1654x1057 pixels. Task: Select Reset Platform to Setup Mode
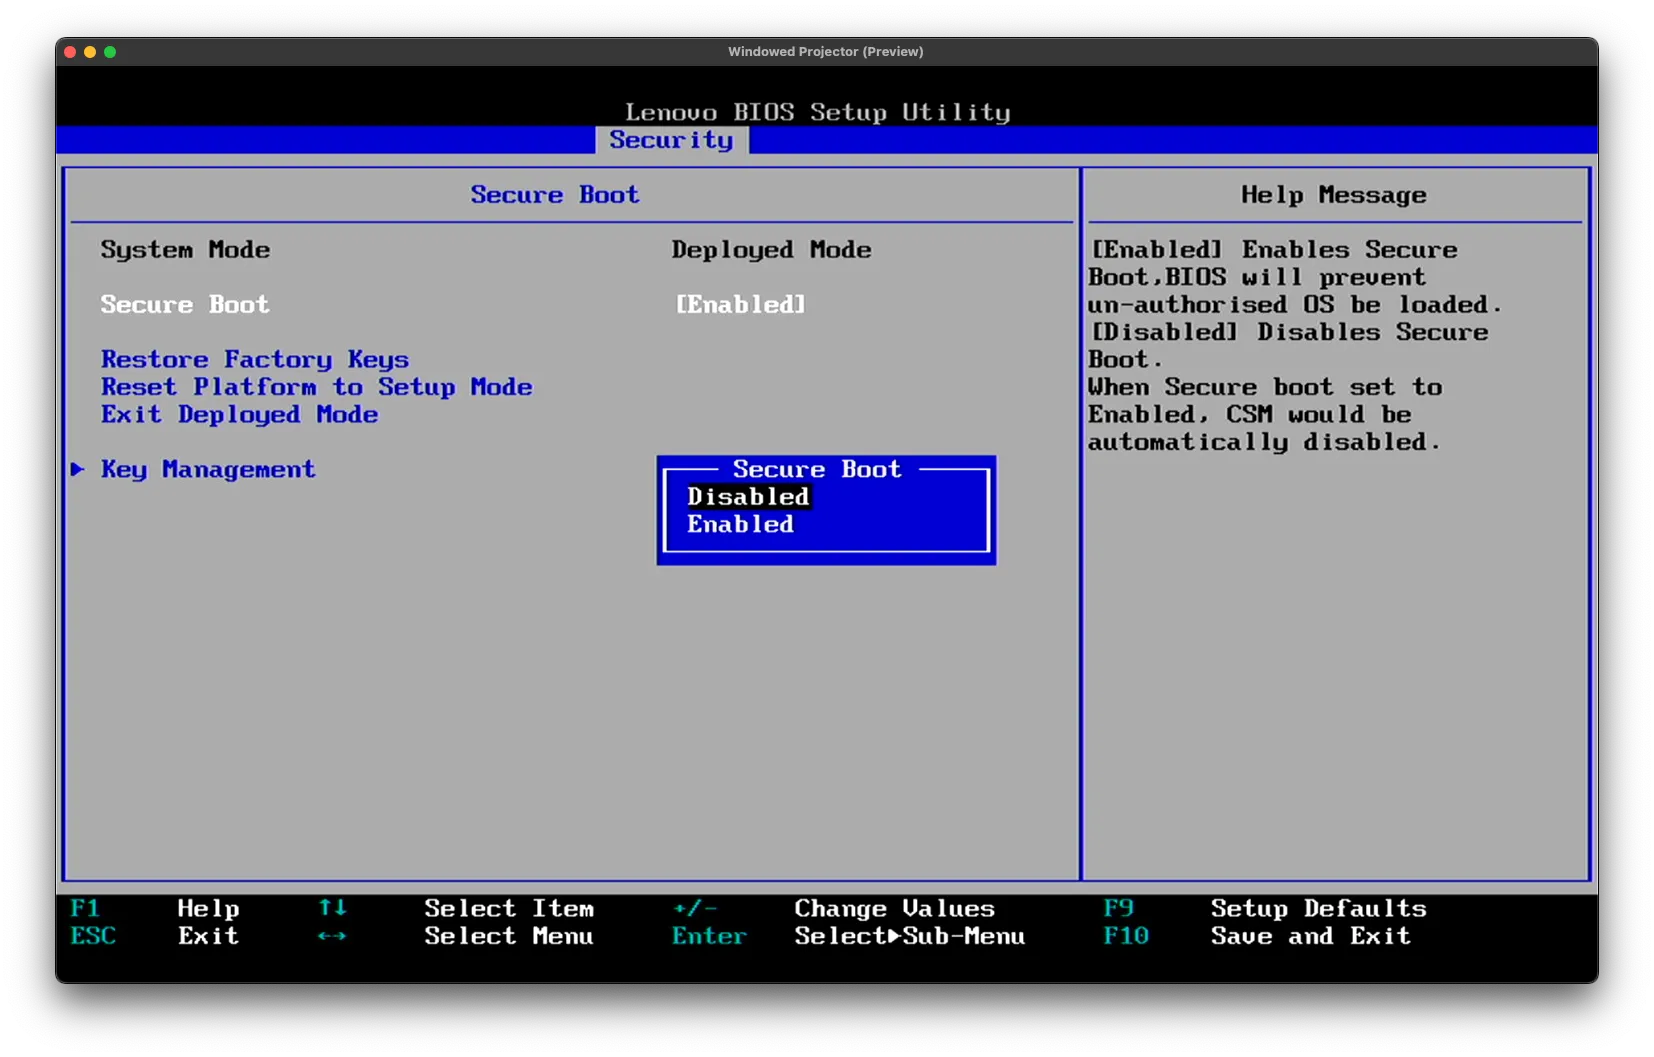pyautogui.click(x=316, y=387)
